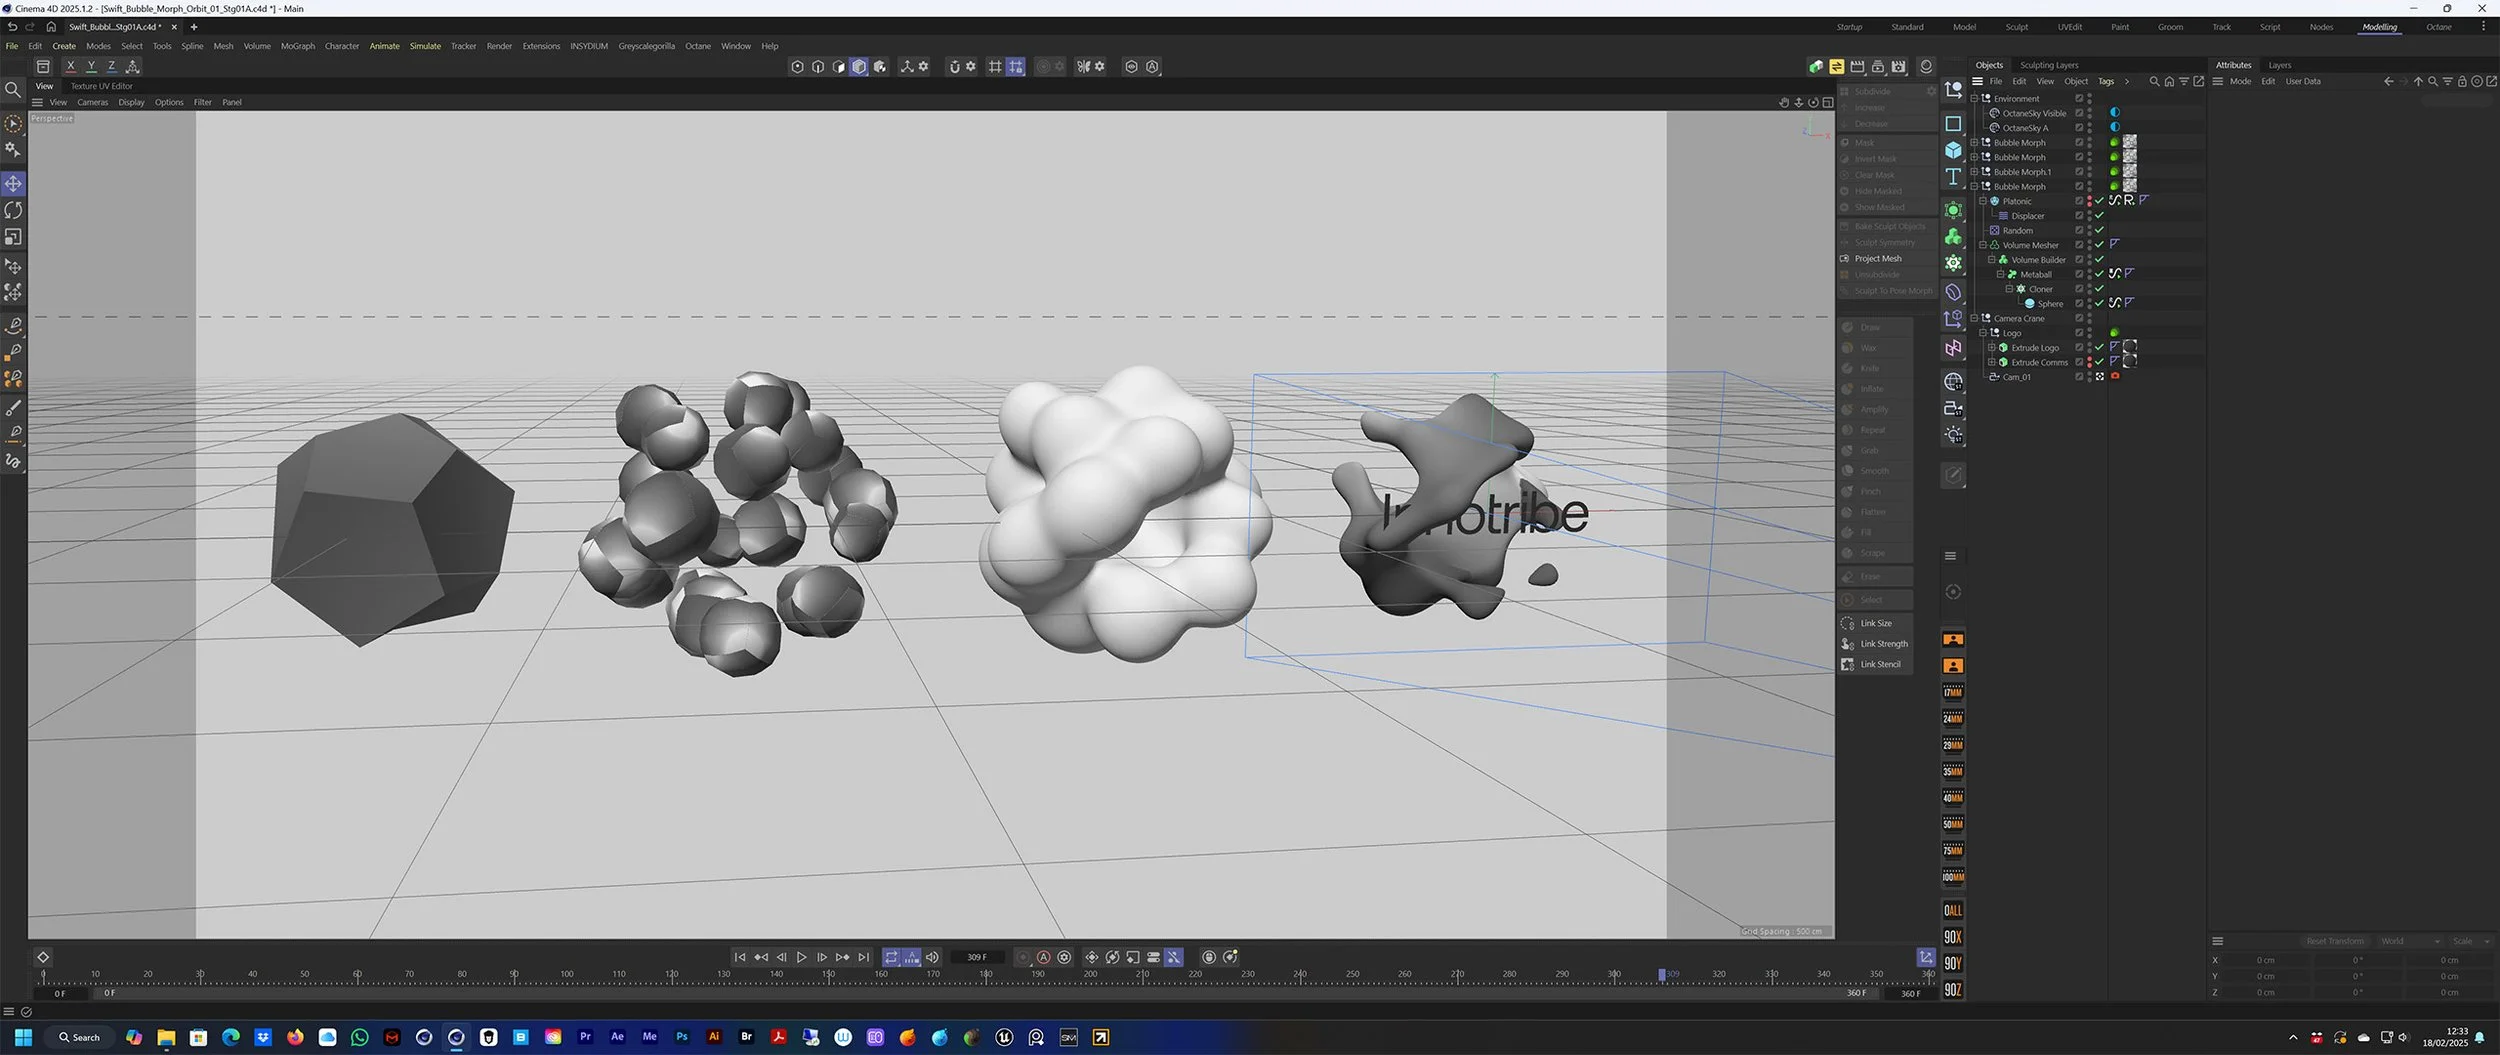Toggle the X axis lock
Viewport: 2500px width, 1055px height.
point(70,67)
